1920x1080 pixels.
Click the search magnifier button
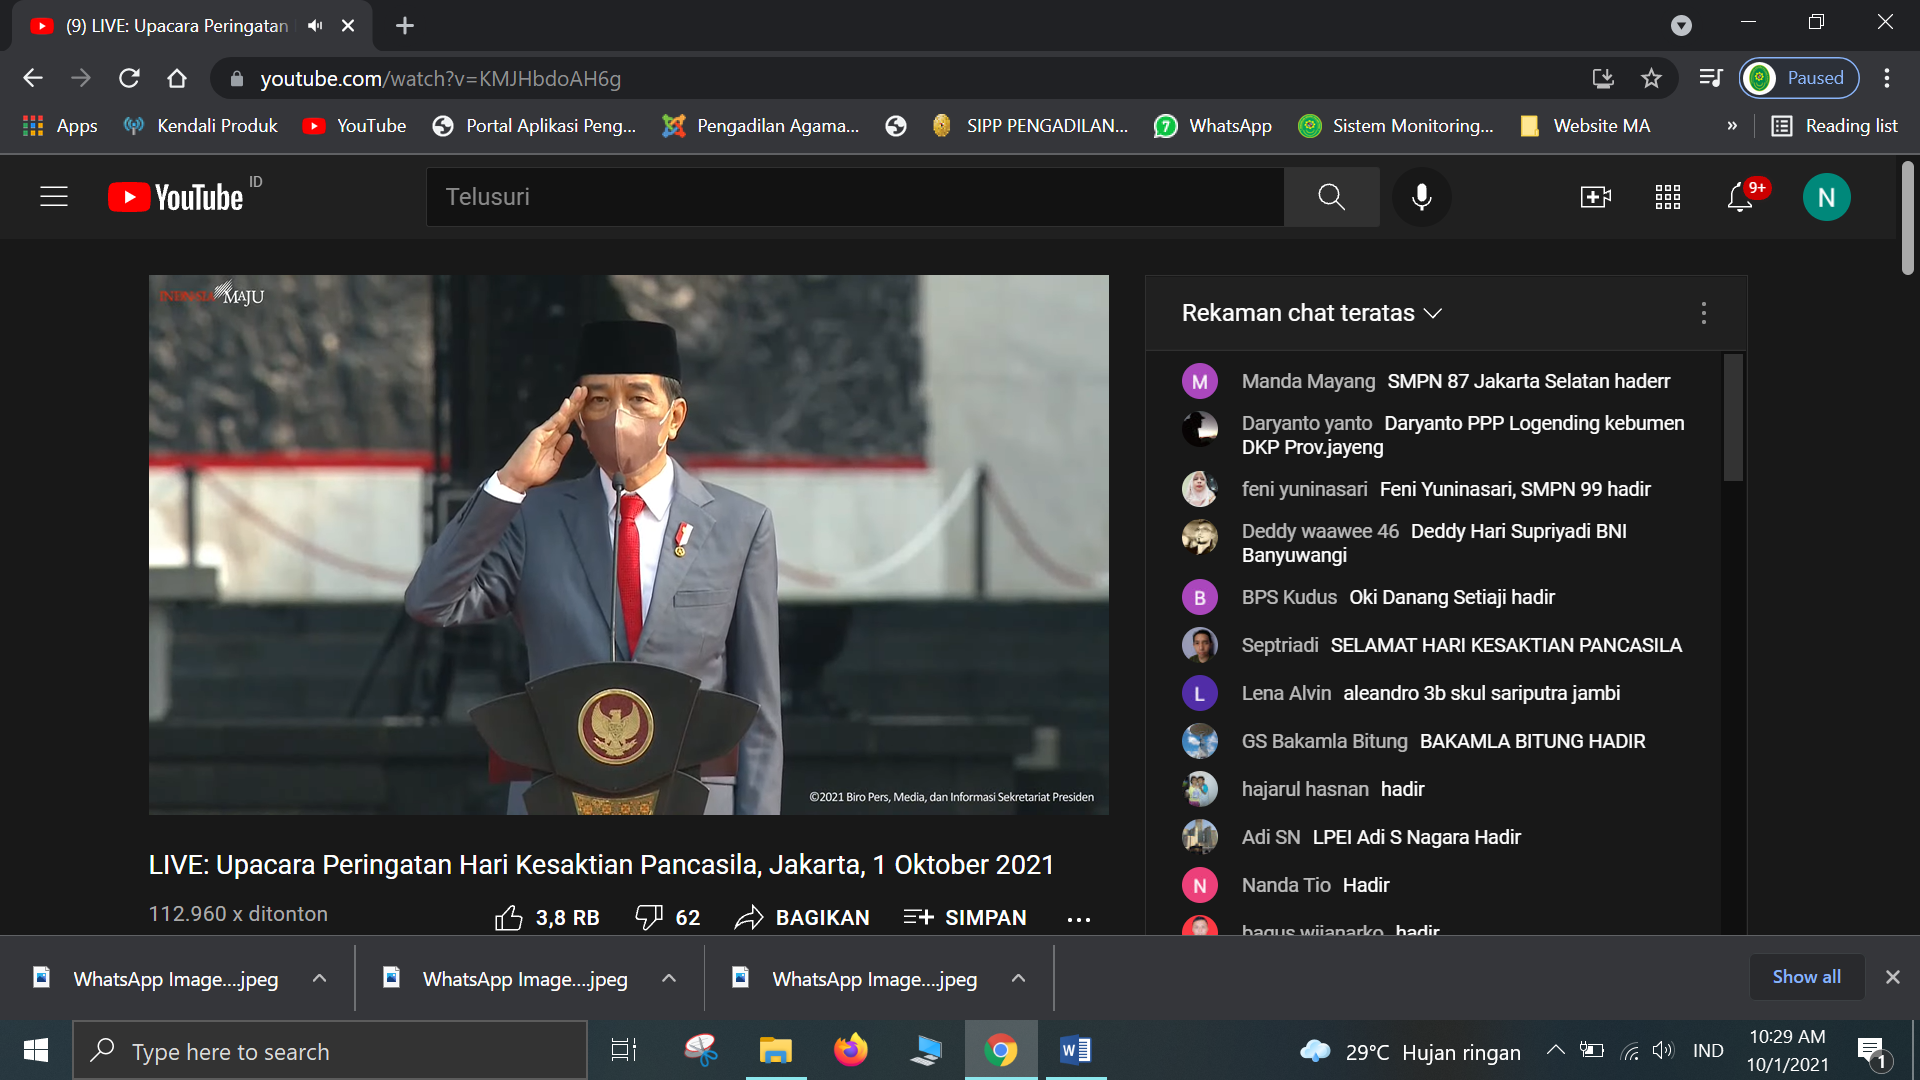tap(1331, 197)
